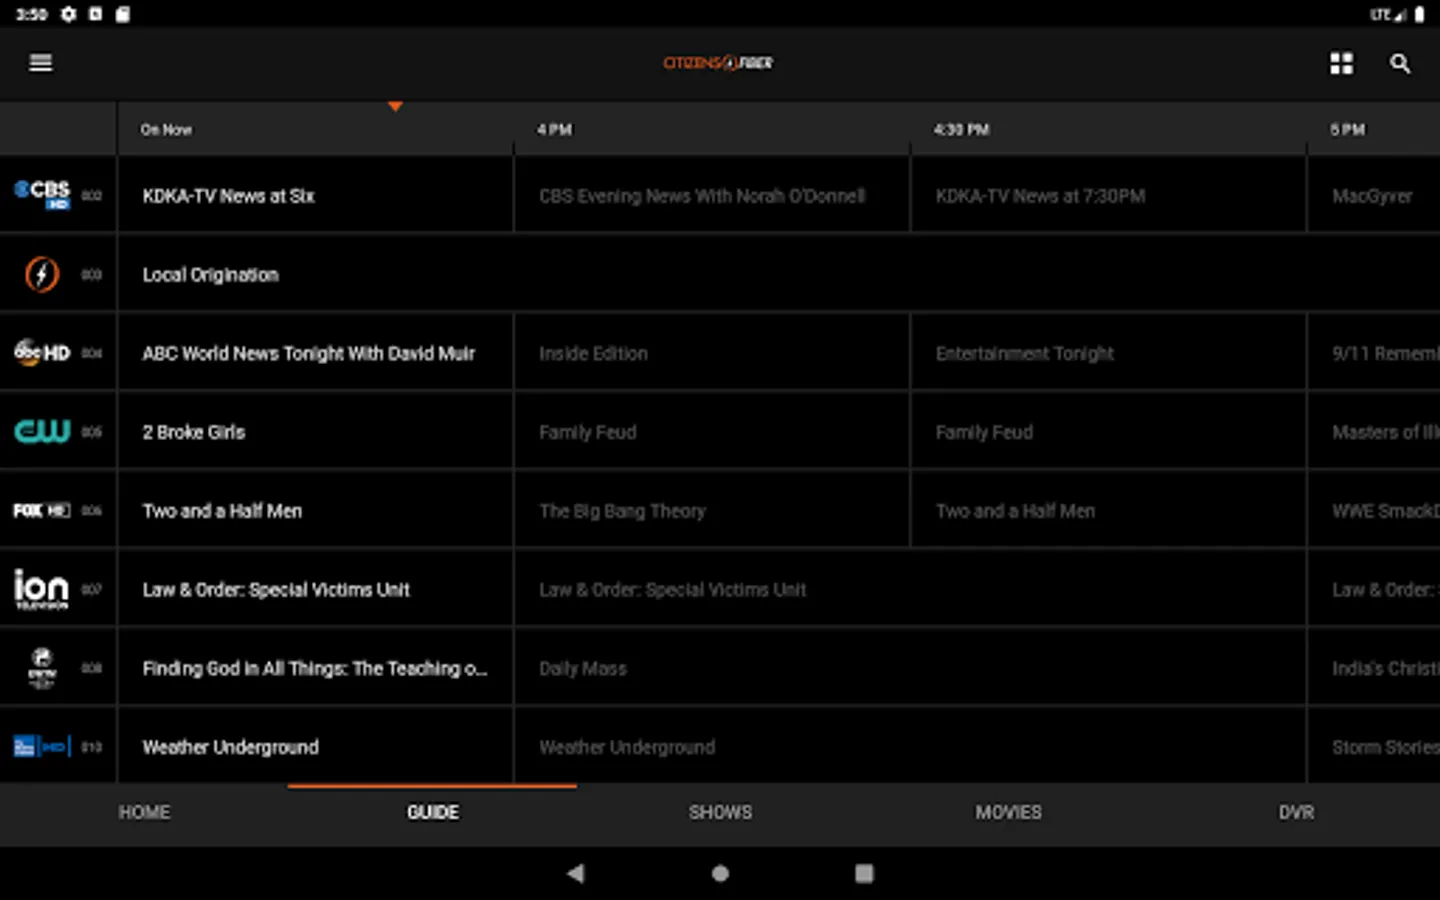Viewport: 1440px width, 900px height.
Task: Select the Local Origination lightning channel logo
Action: (42, 273)
